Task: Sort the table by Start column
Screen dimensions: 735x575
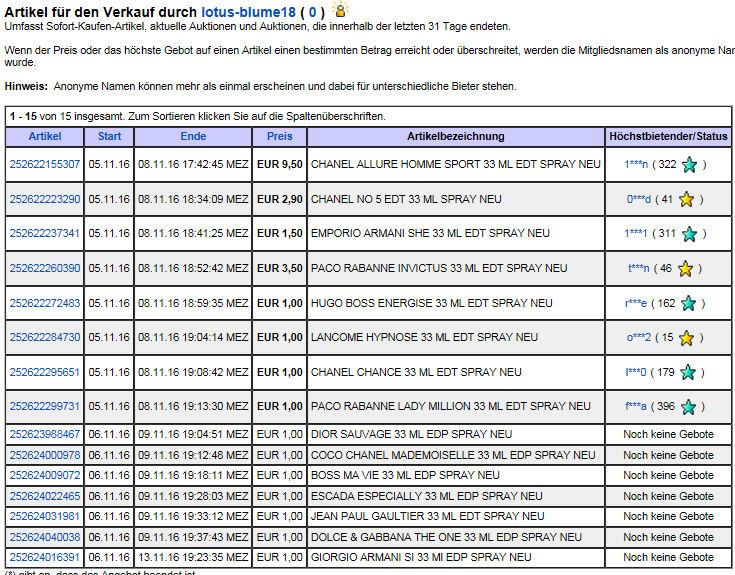Action: click(x=109, y=136)
